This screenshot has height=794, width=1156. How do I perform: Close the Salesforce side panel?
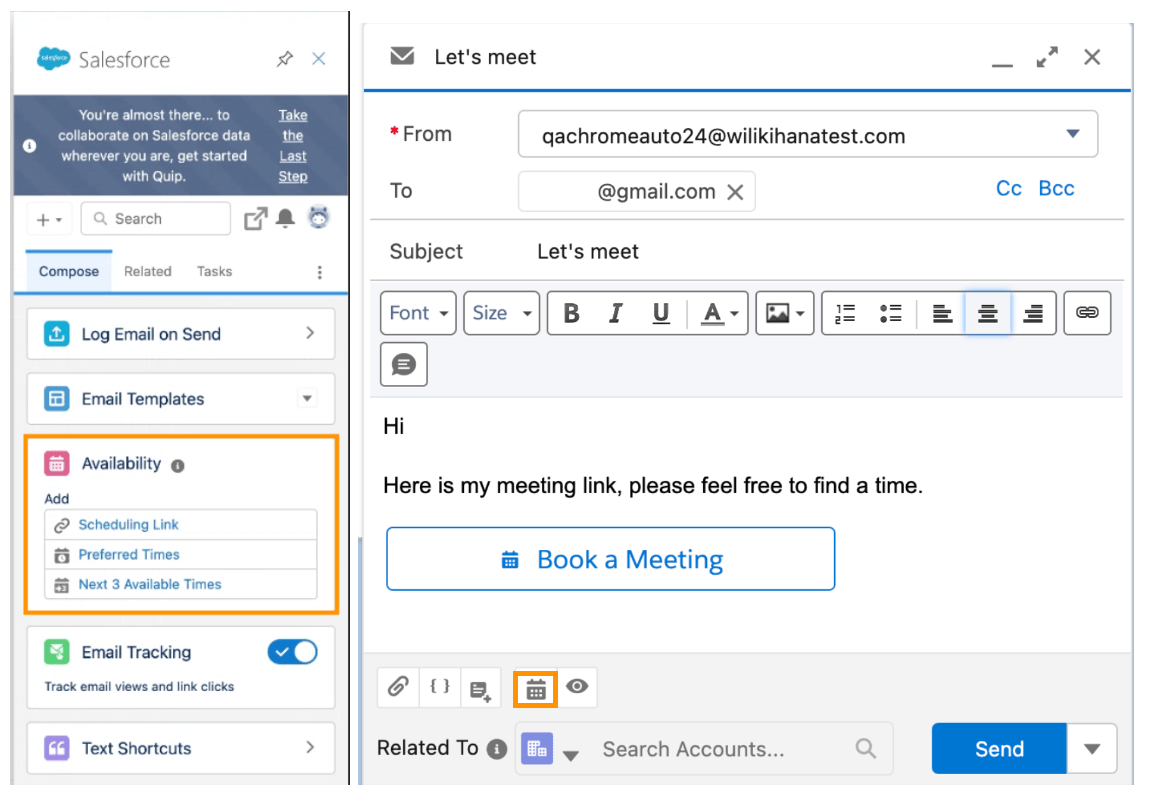(x=318, y=58)
